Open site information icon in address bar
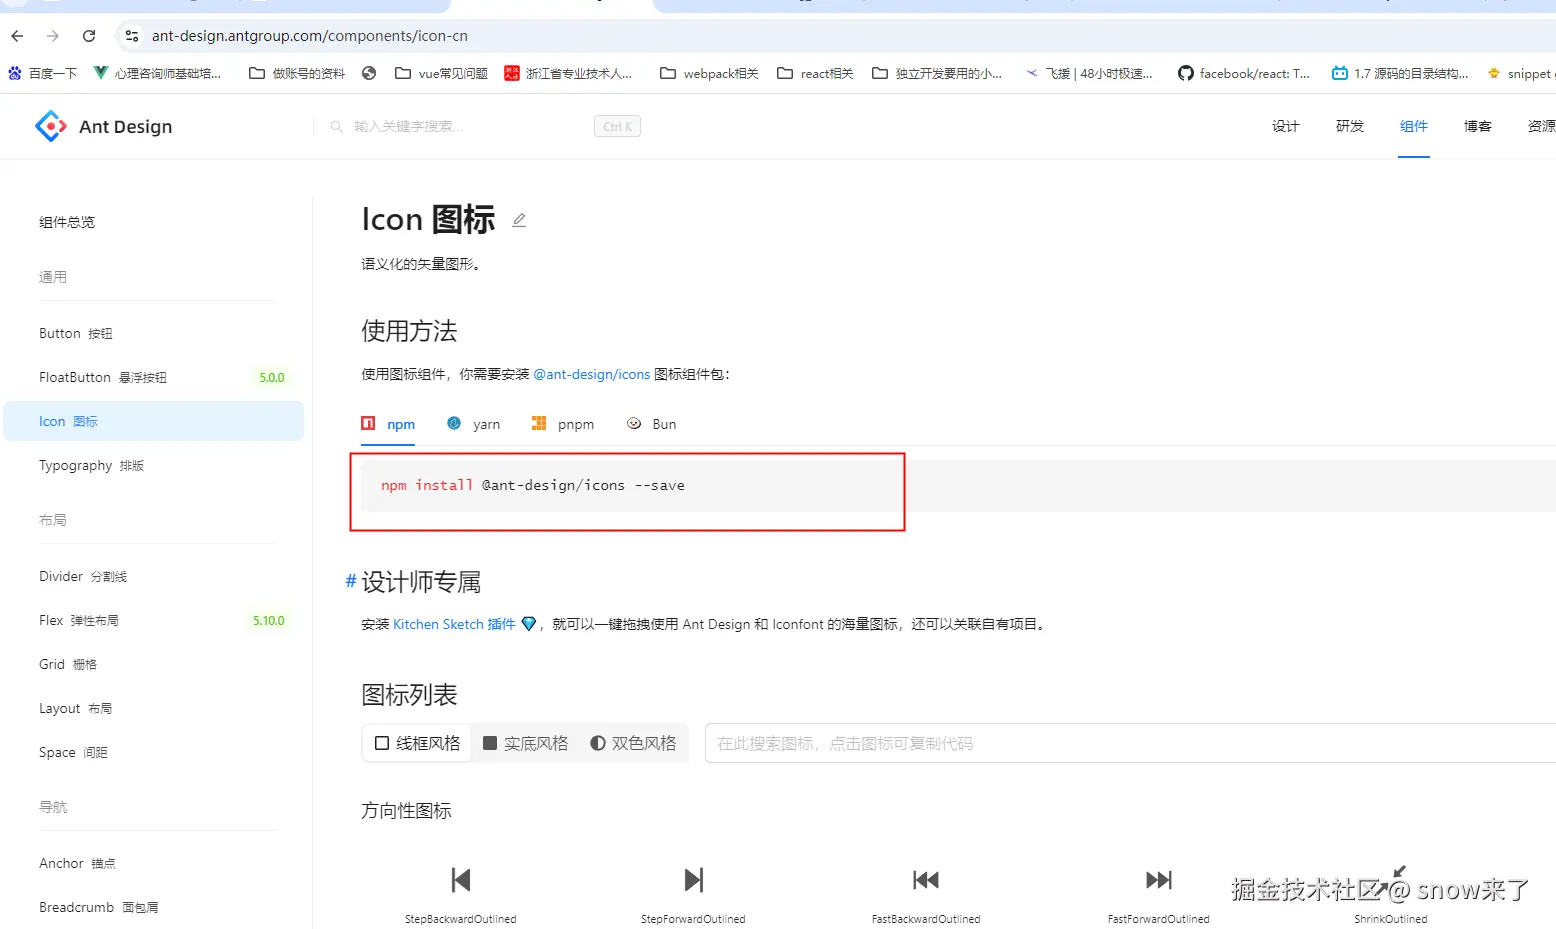Screen dimensions: 1556x929 coord(131,36)
